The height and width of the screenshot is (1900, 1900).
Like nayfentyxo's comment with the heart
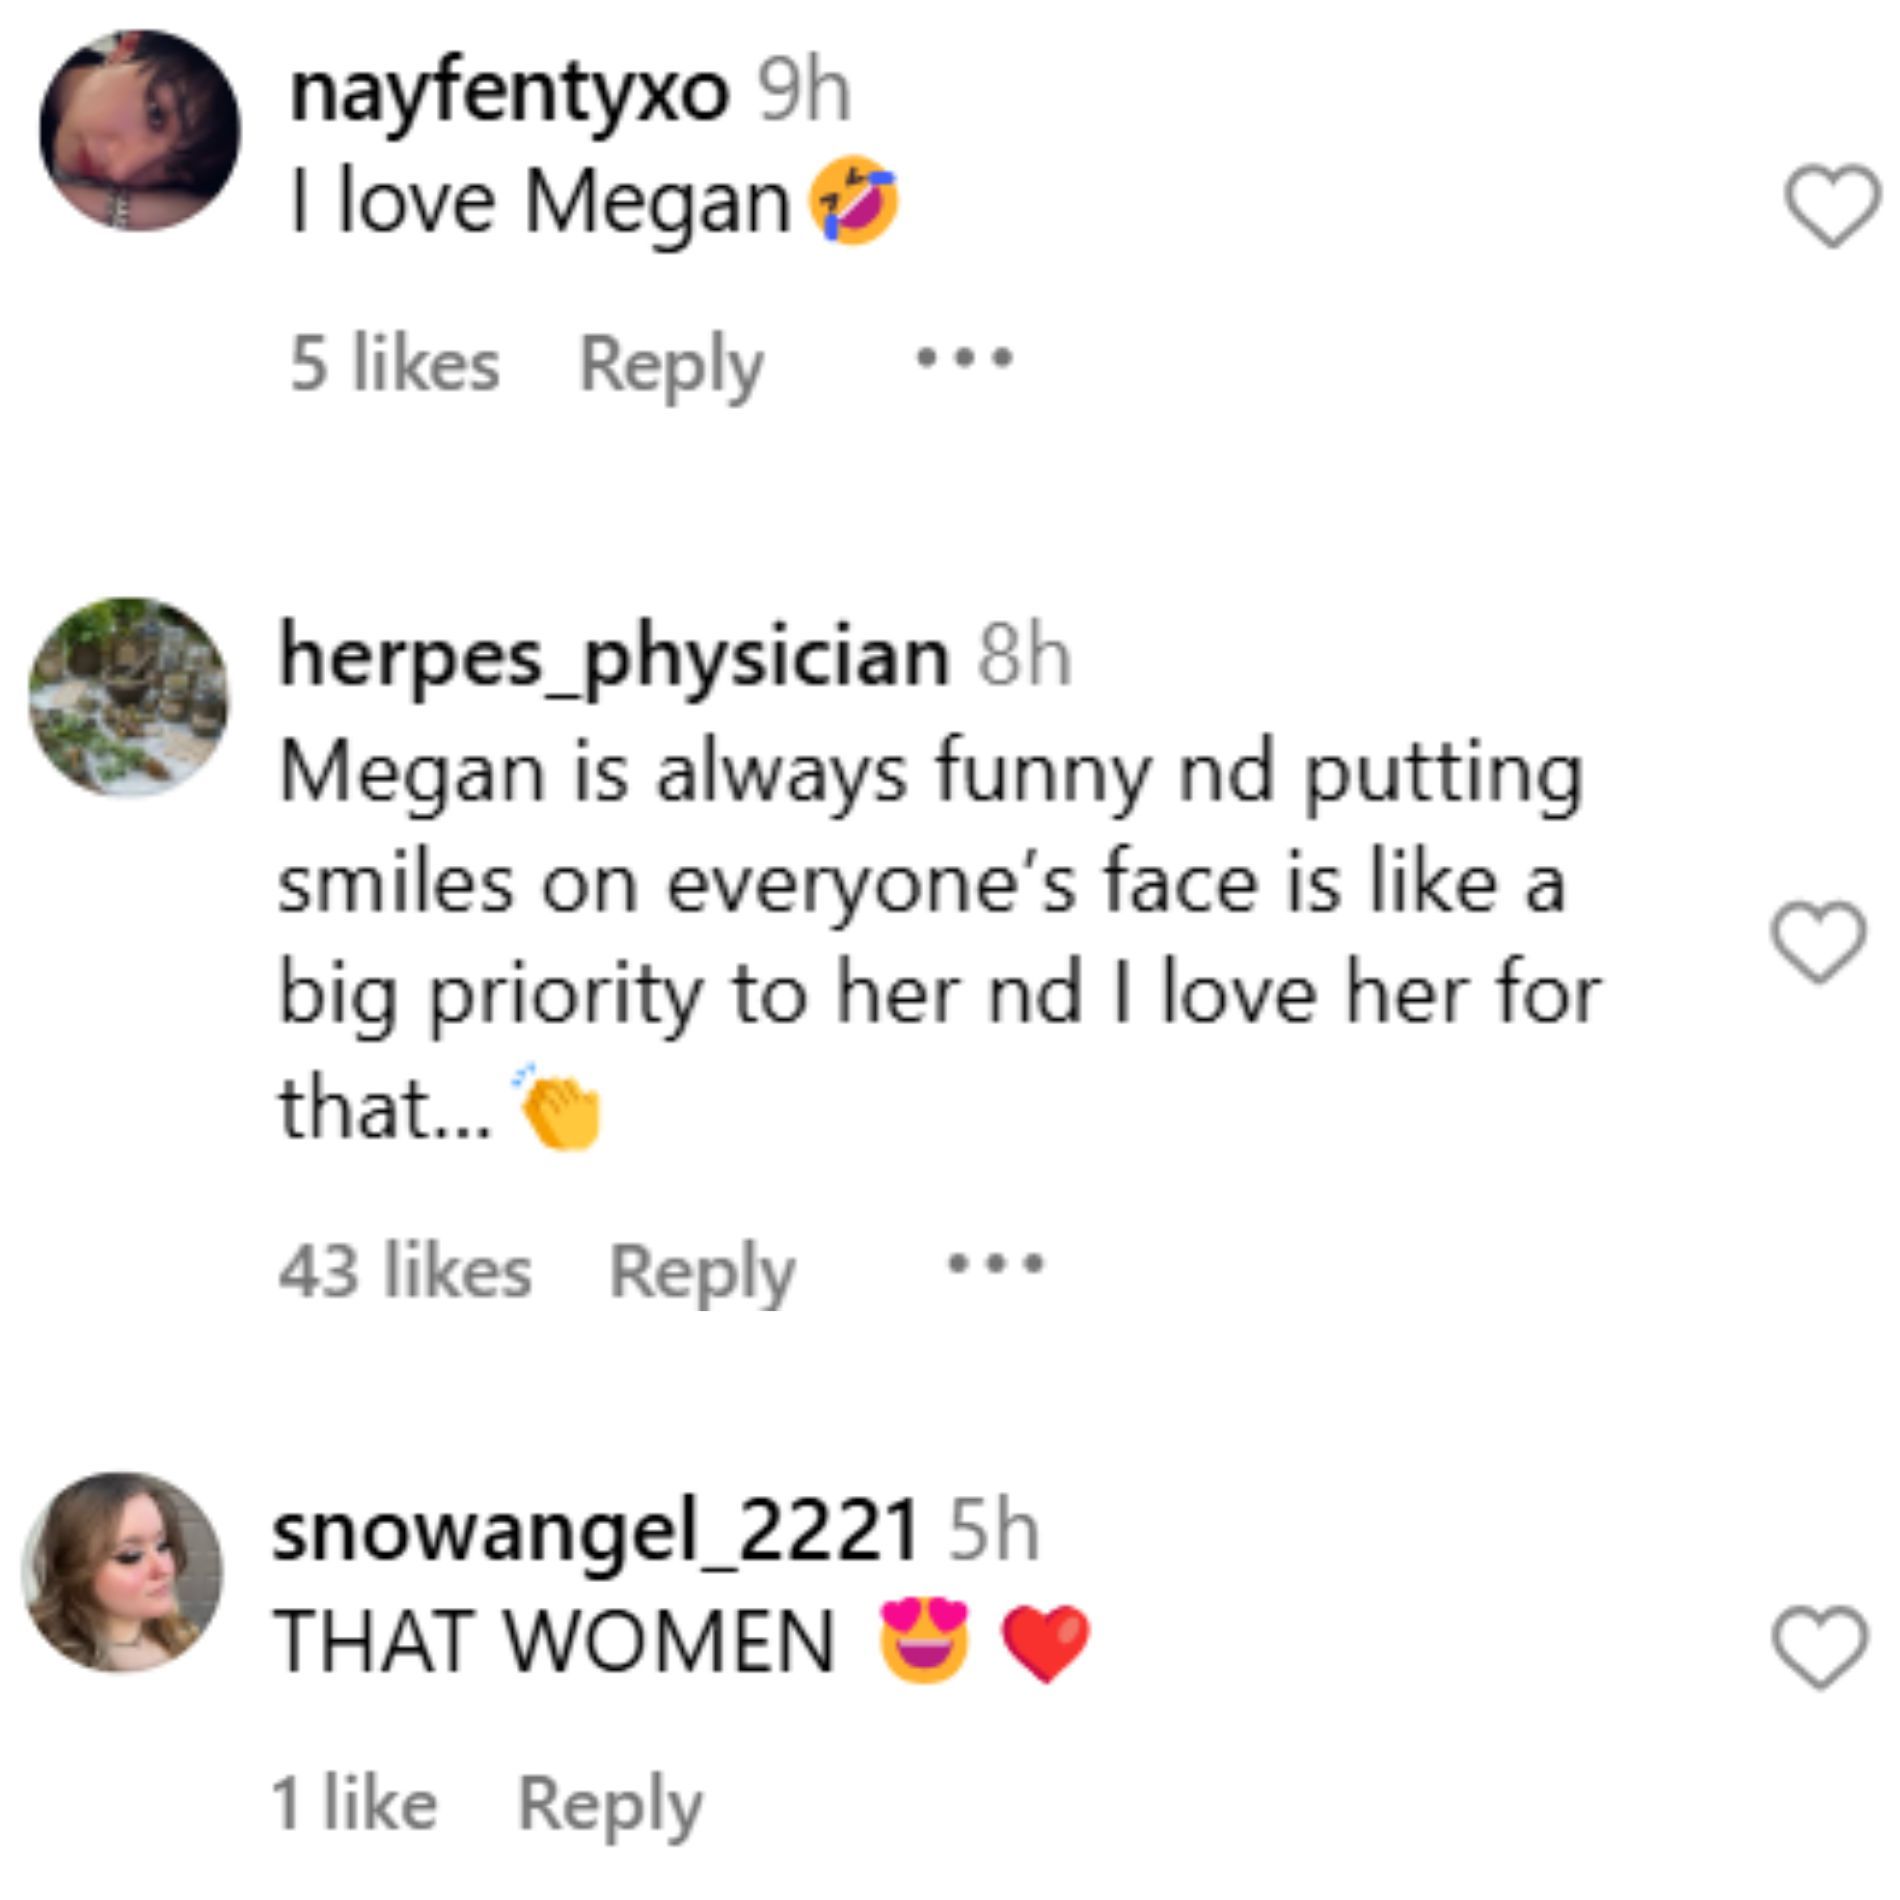pyautogui.click(x=1831, y=207)
